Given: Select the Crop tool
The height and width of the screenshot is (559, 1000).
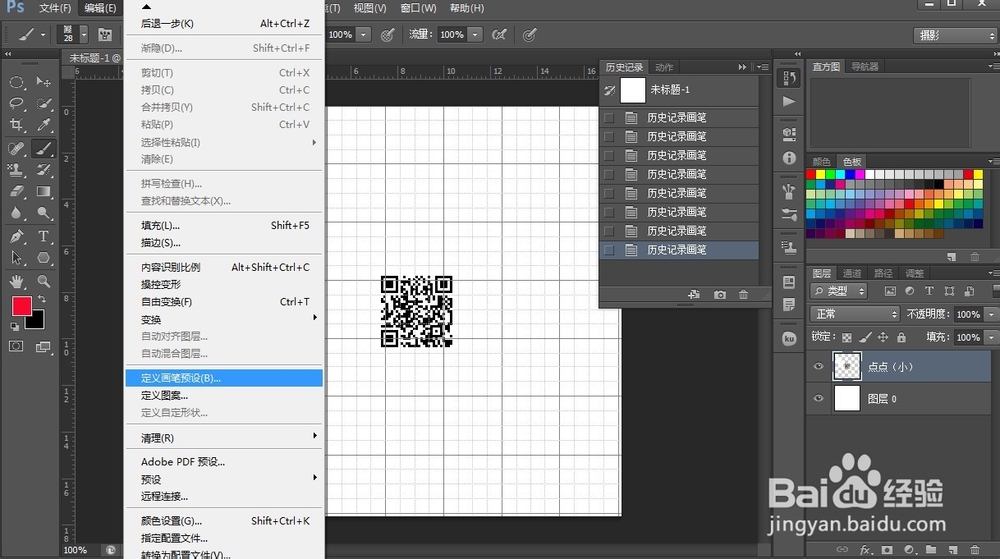Looking at the screenshot, I should coord(17,125).
